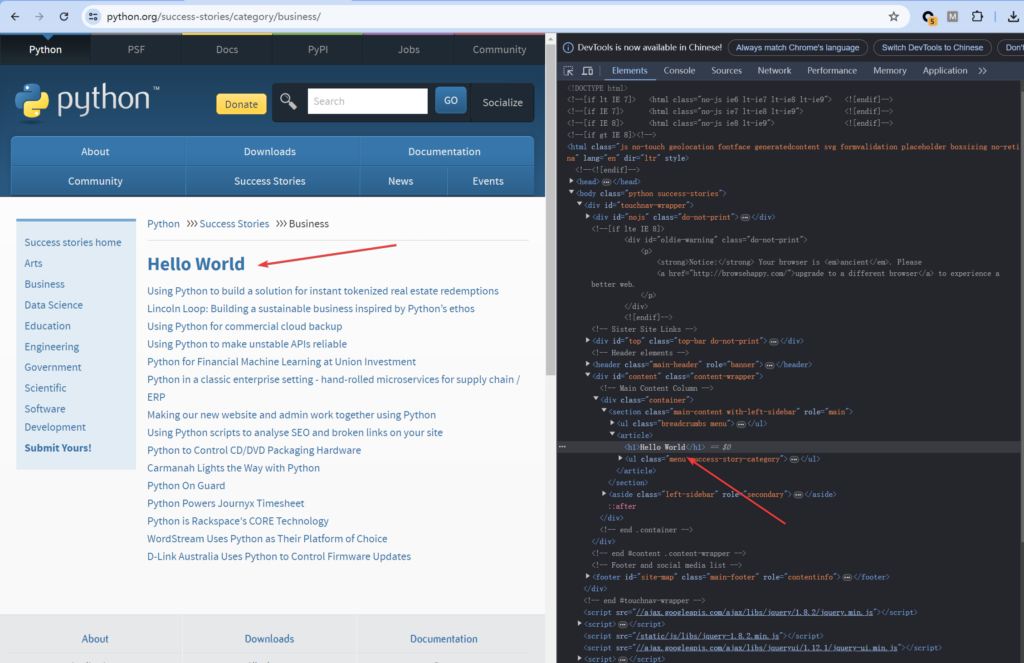
Task: Open 'Using Python for commercial cloud backup' link
Action: click(x=244, y=326)
